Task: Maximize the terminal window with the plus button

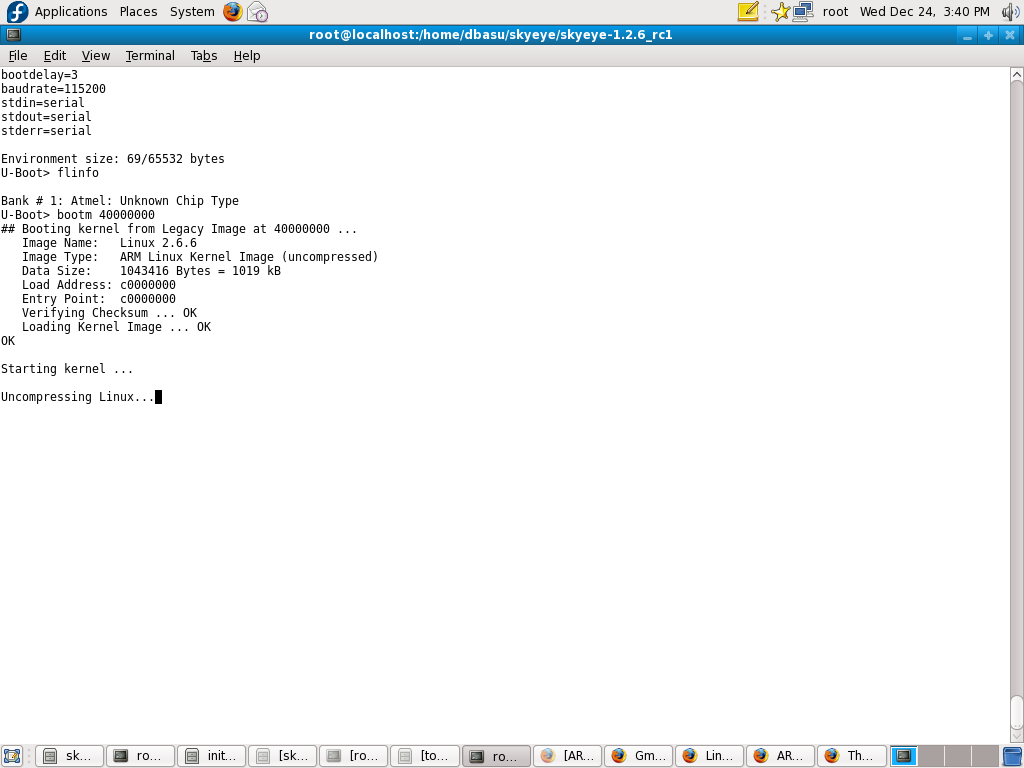Action: point(988,35)
